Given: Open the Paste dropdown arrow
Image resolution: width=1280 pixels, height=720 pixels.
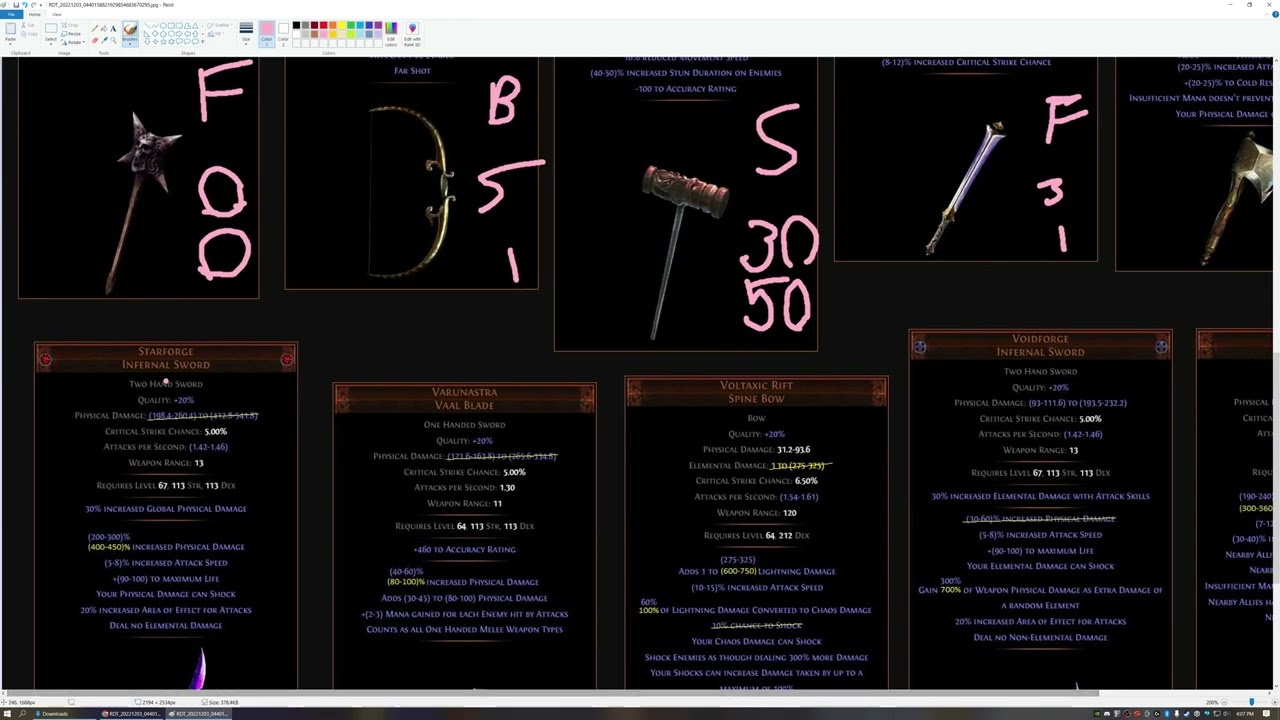Looking at the screenshot, I should click(10, 43).
